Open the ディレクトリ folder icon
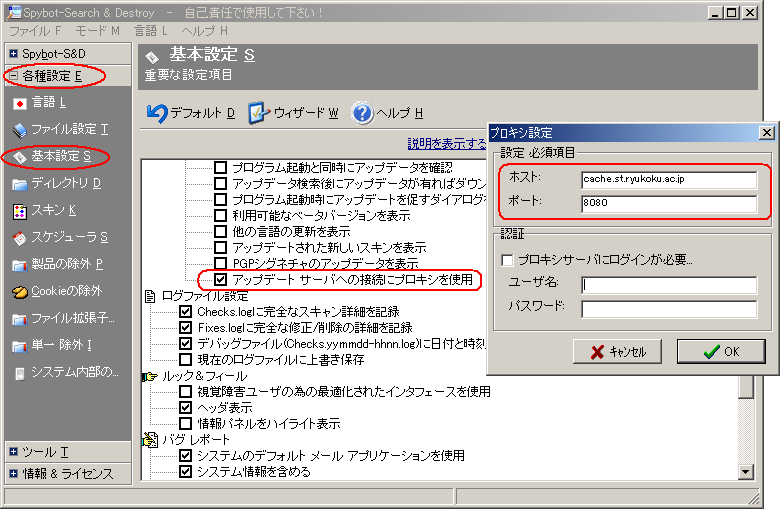Viewport: 781px width, 509px height. (x=19, y=184)
